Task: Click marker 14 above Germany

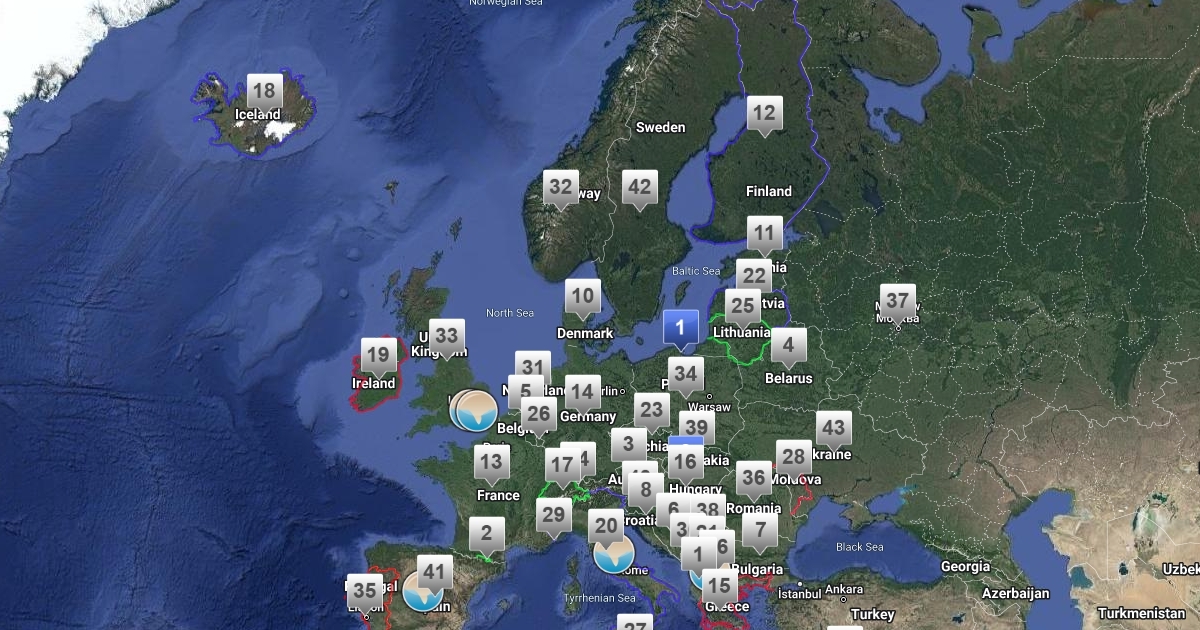Action: (582, 392)
